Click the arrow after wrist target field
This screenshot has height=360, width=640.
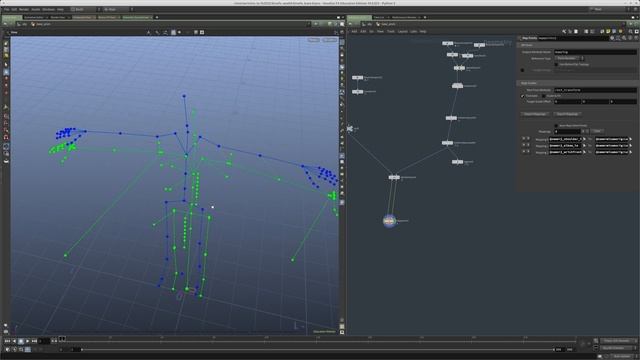point(631,152)
